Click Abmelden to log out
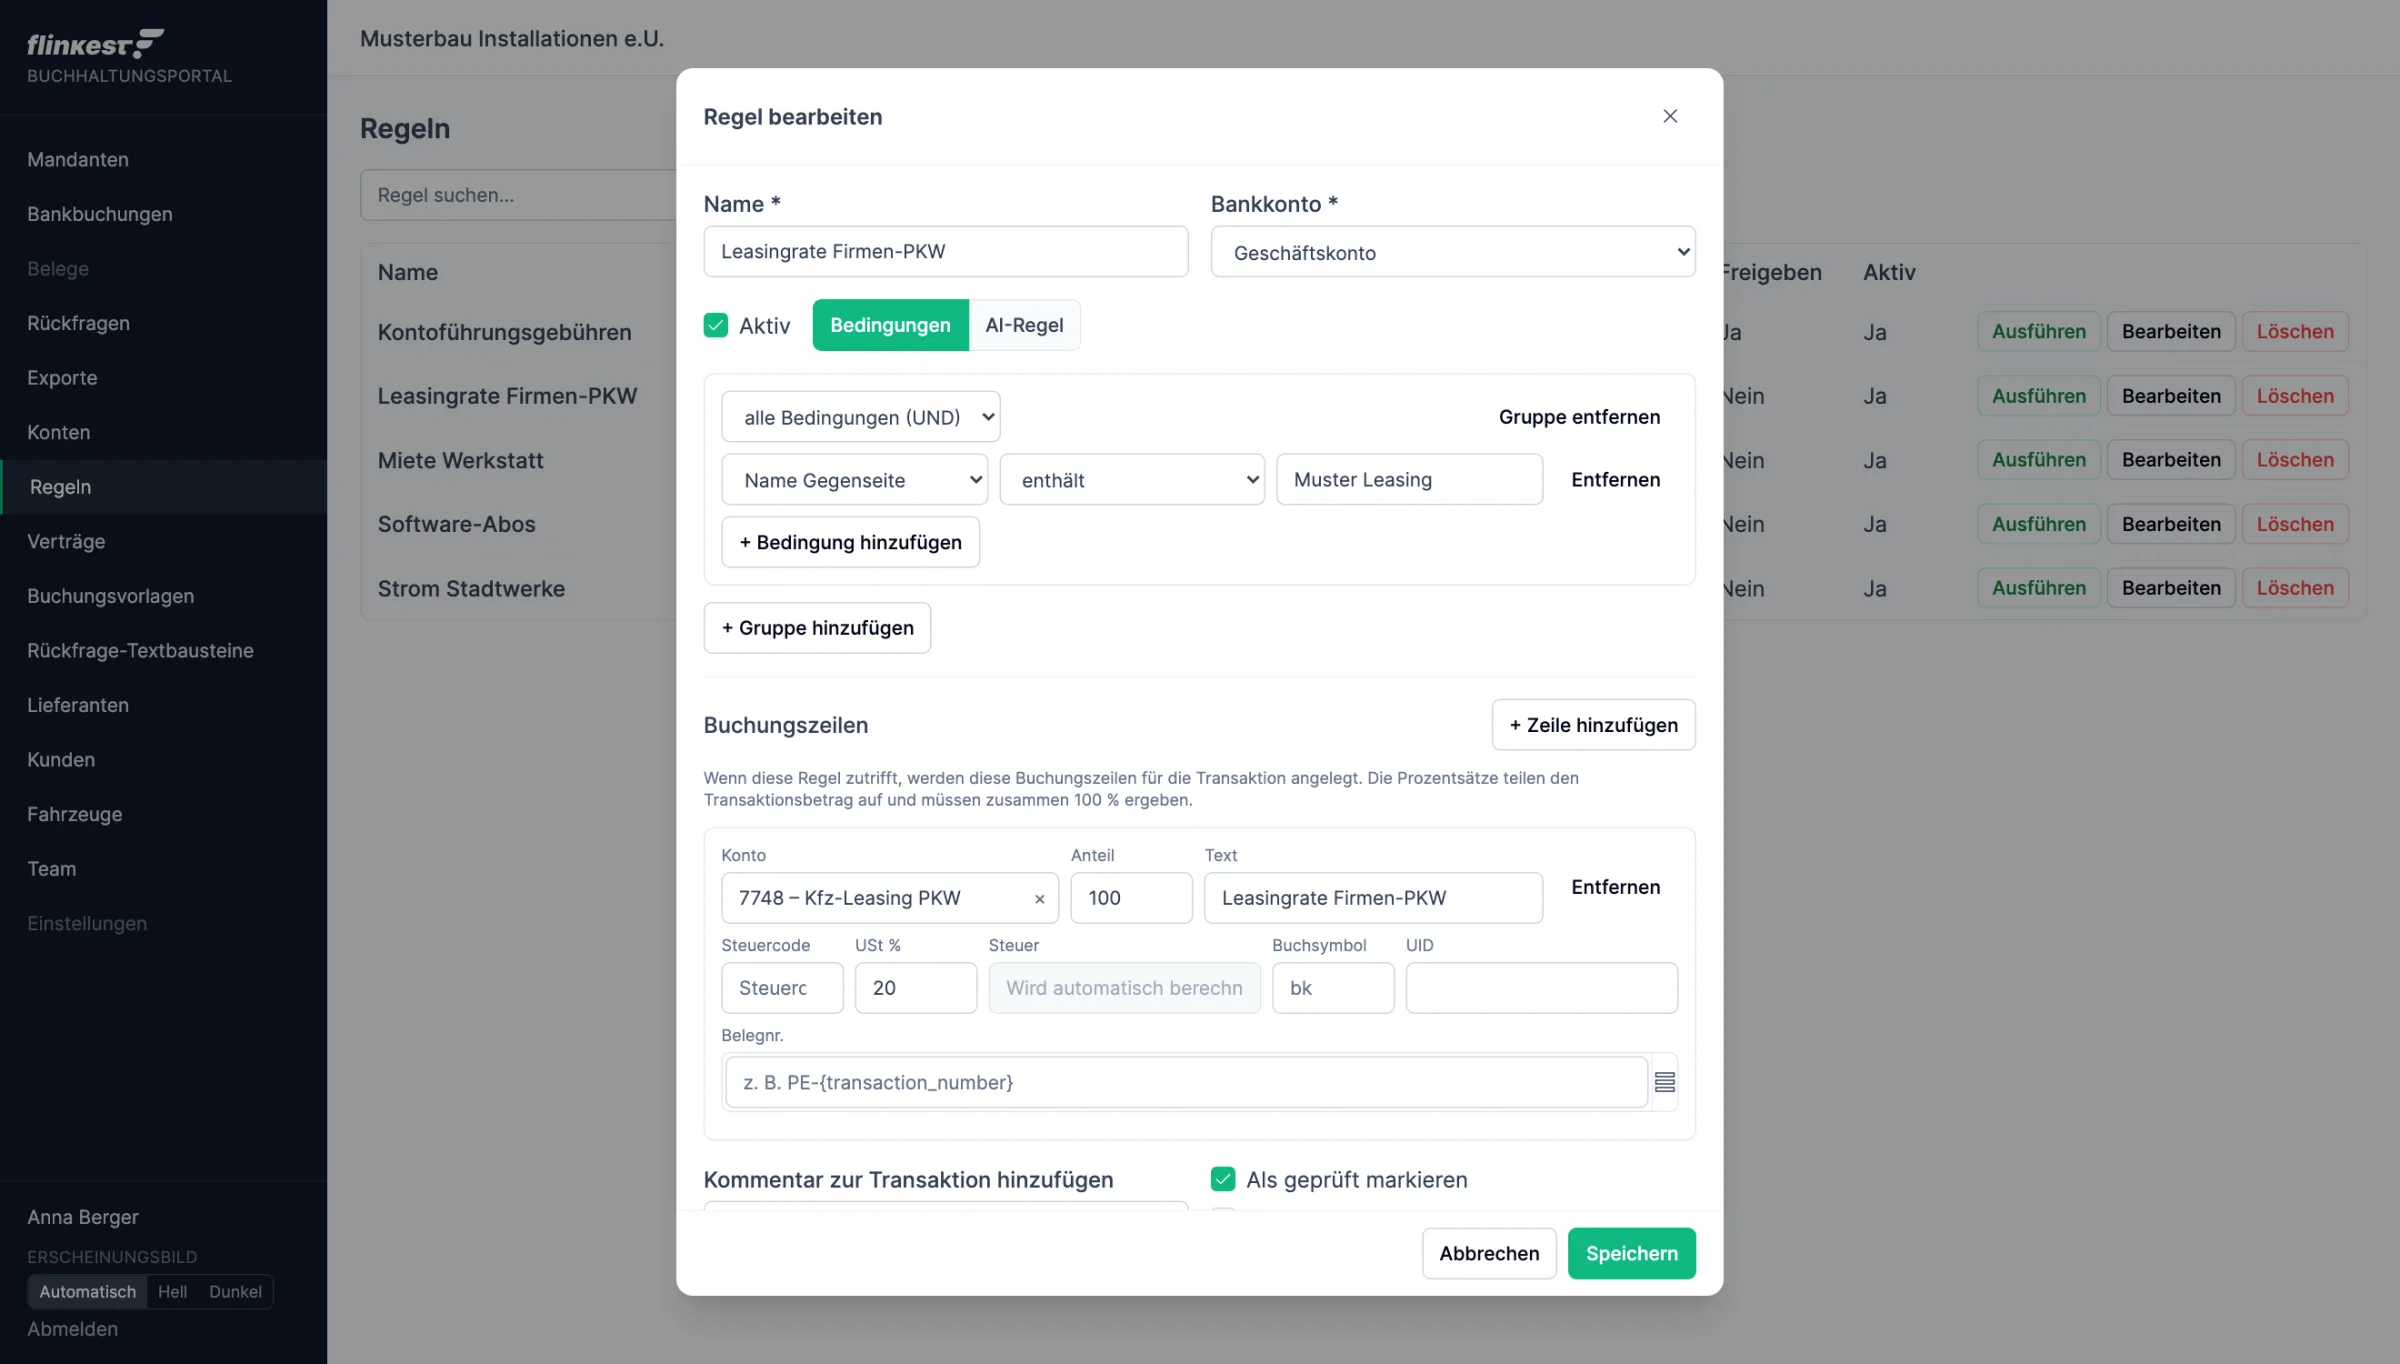2400x1364 pixels. point(72,1329)
